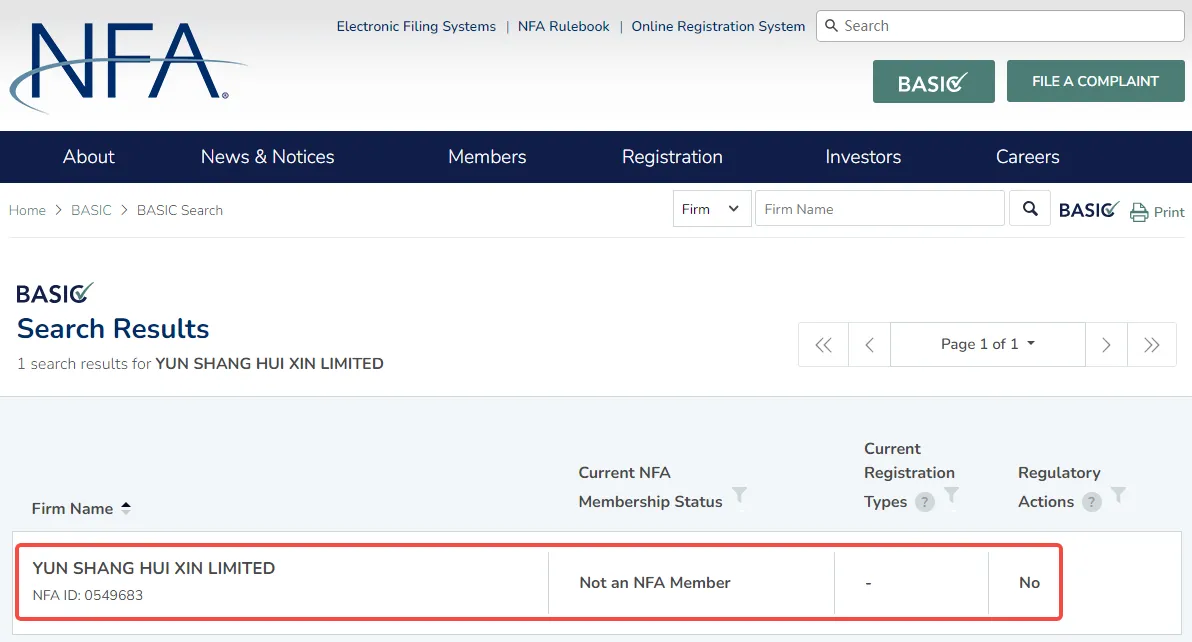The image size is (1192, 642).
Task: Open the Online Registration System link
Action: [718, 27]
